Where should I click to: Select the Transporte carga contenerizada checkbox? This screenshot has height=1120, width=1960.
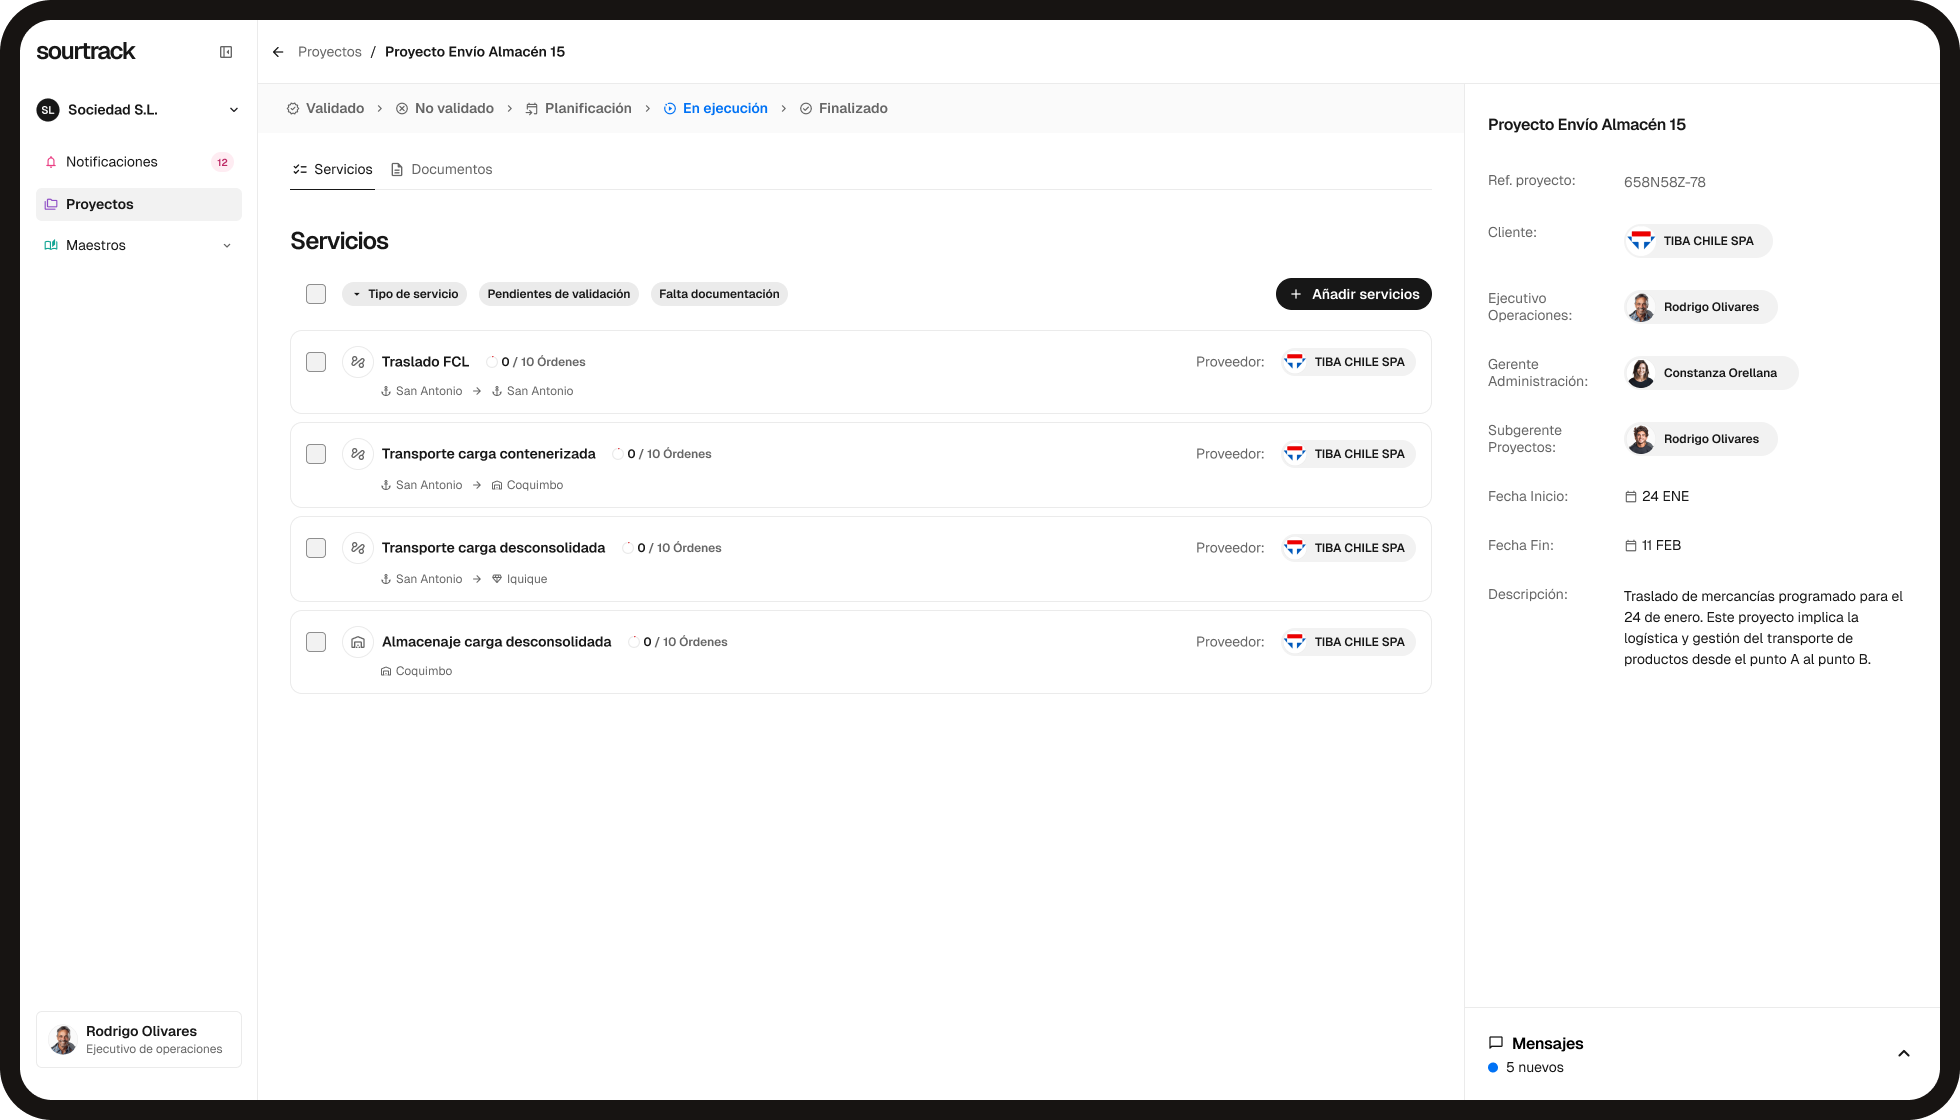point(315,453)
